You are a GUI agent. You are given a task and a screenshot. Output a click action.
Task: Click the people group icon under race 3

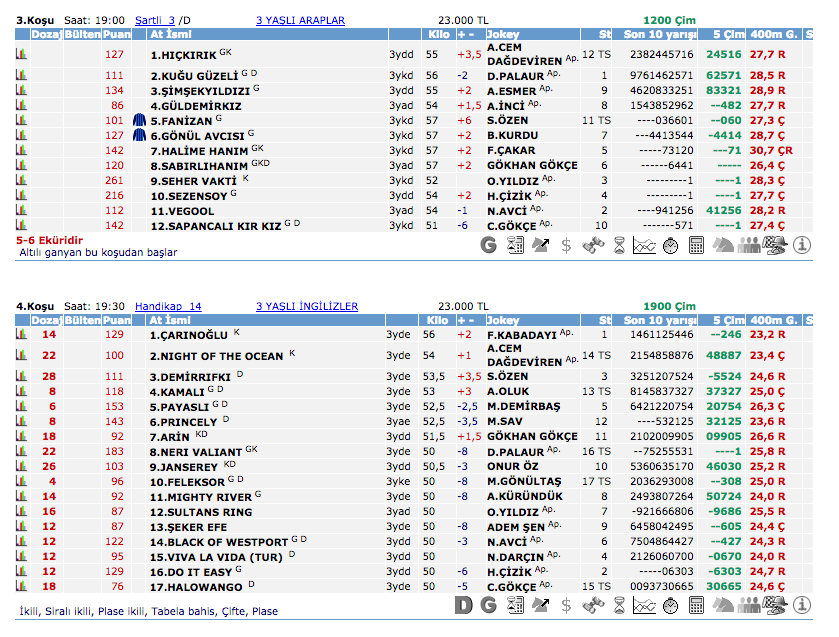pyautogui.click(x=749, y=244)
